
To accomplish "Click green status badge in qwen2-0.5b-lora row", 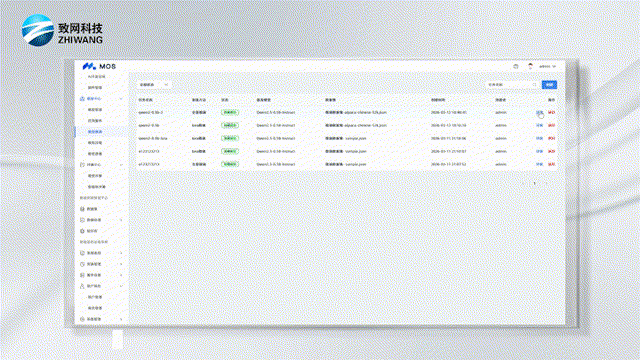I will [x=230, y=138].
